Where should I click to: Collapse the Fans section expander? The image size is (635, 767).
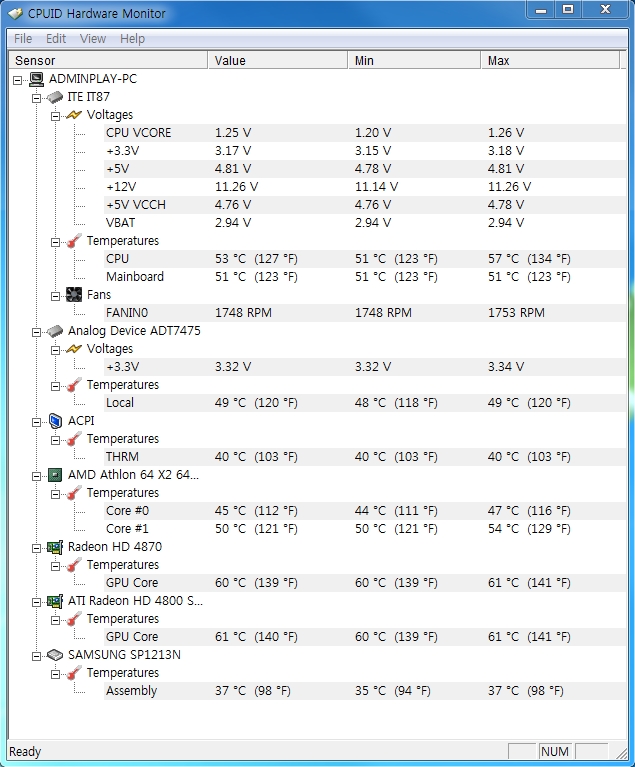55,295
